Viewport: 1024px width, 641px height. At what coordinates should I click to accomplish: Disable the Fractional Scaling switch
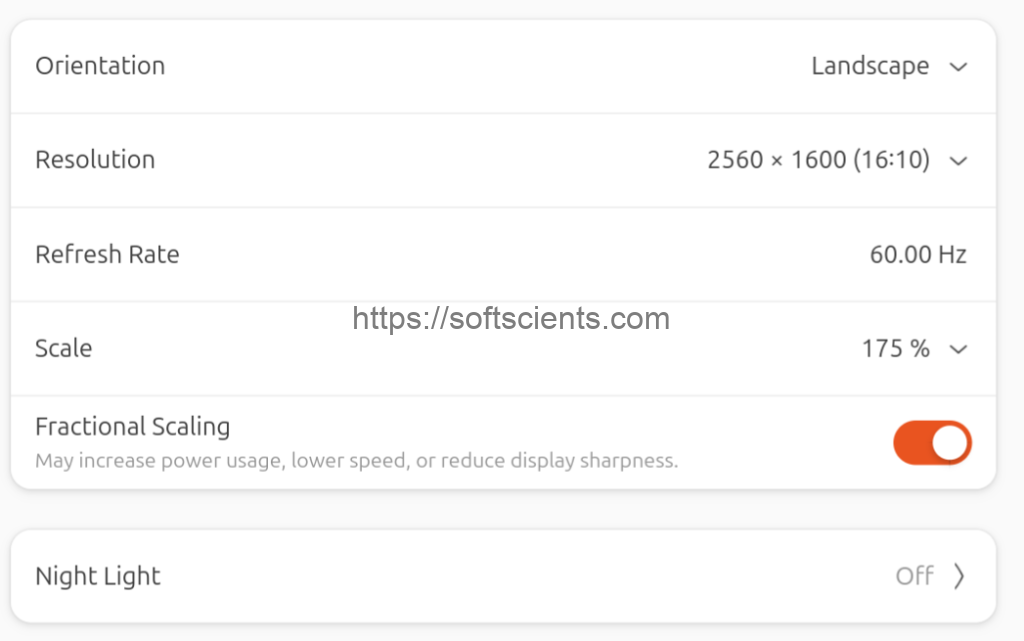[x=932, y=443]
